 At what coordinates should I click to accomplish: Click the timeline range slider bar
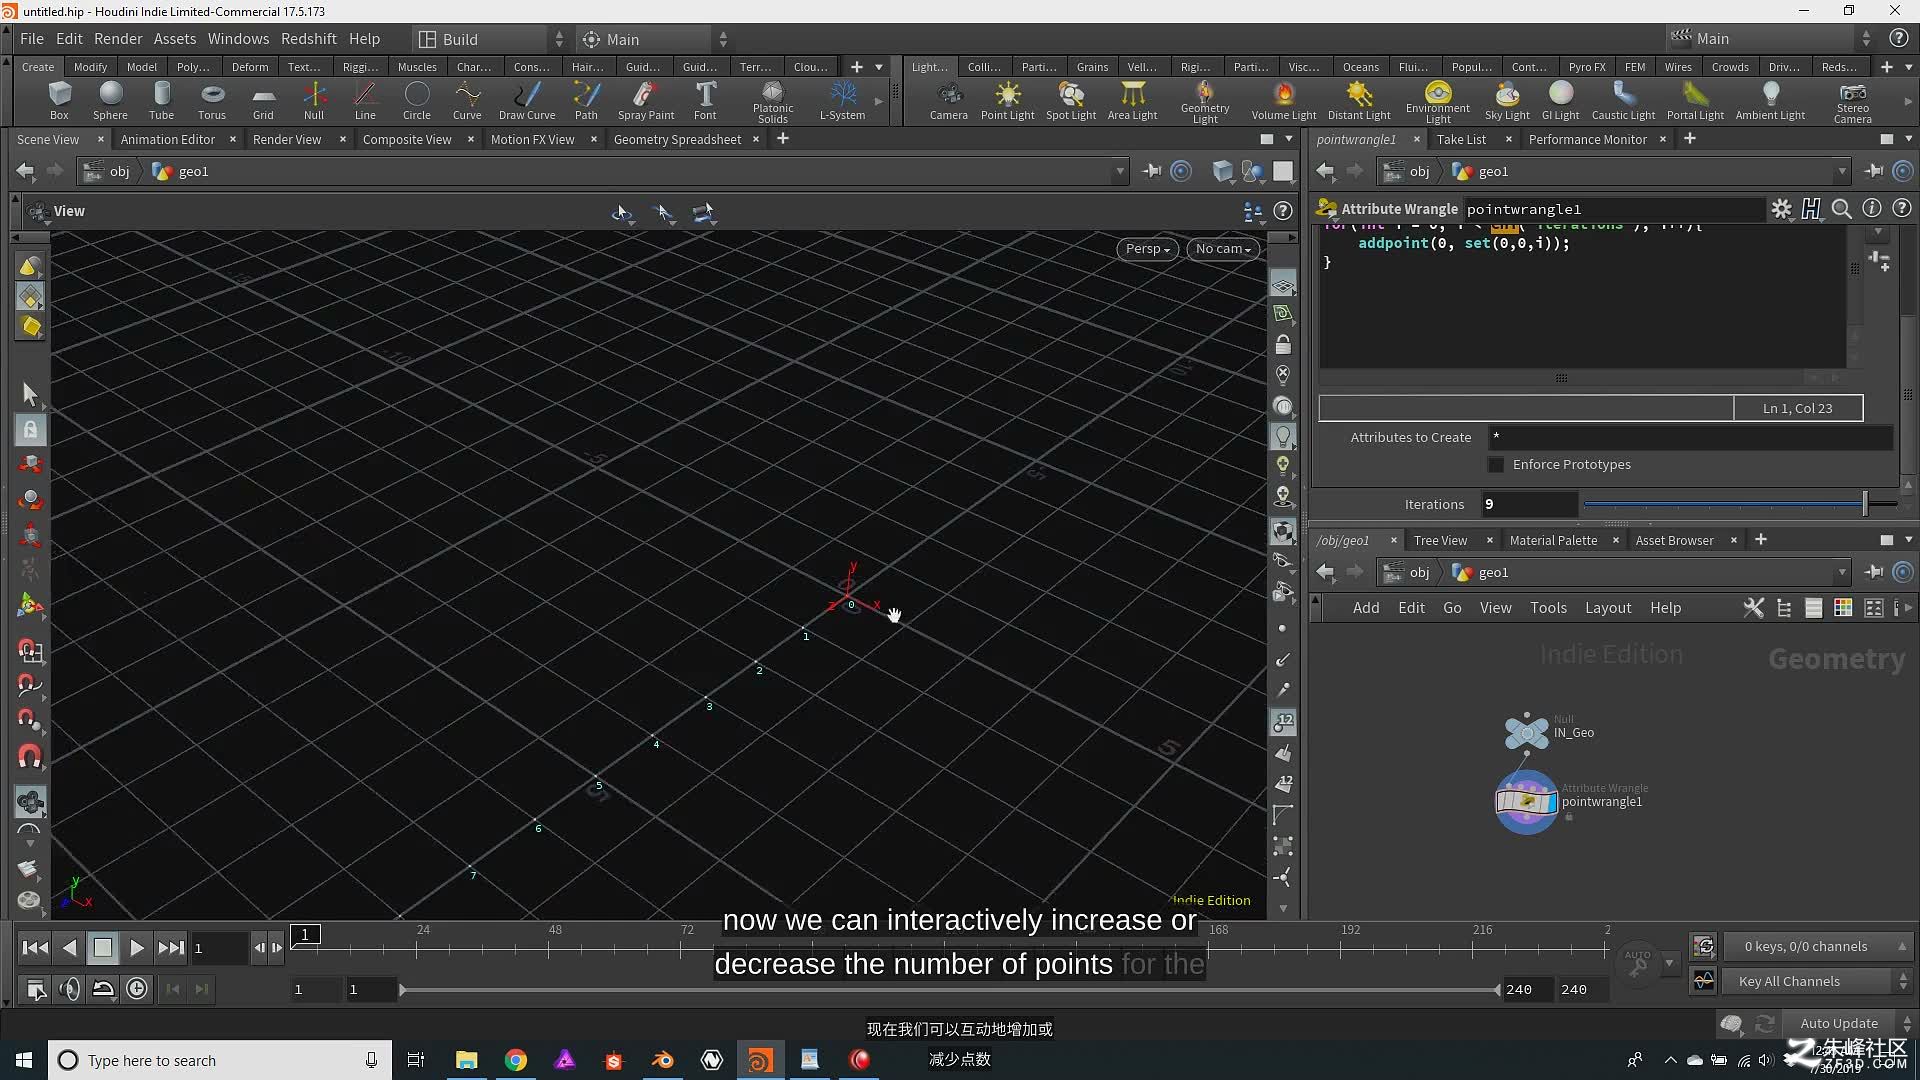[948, 990]
